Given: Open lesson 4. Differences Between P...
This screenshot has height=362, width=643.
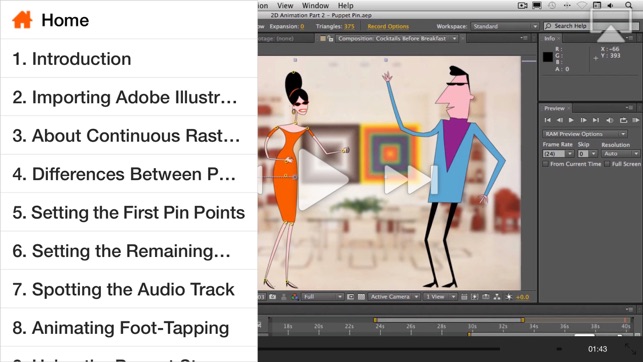Looking at the screenshot, I should point(129,174).
